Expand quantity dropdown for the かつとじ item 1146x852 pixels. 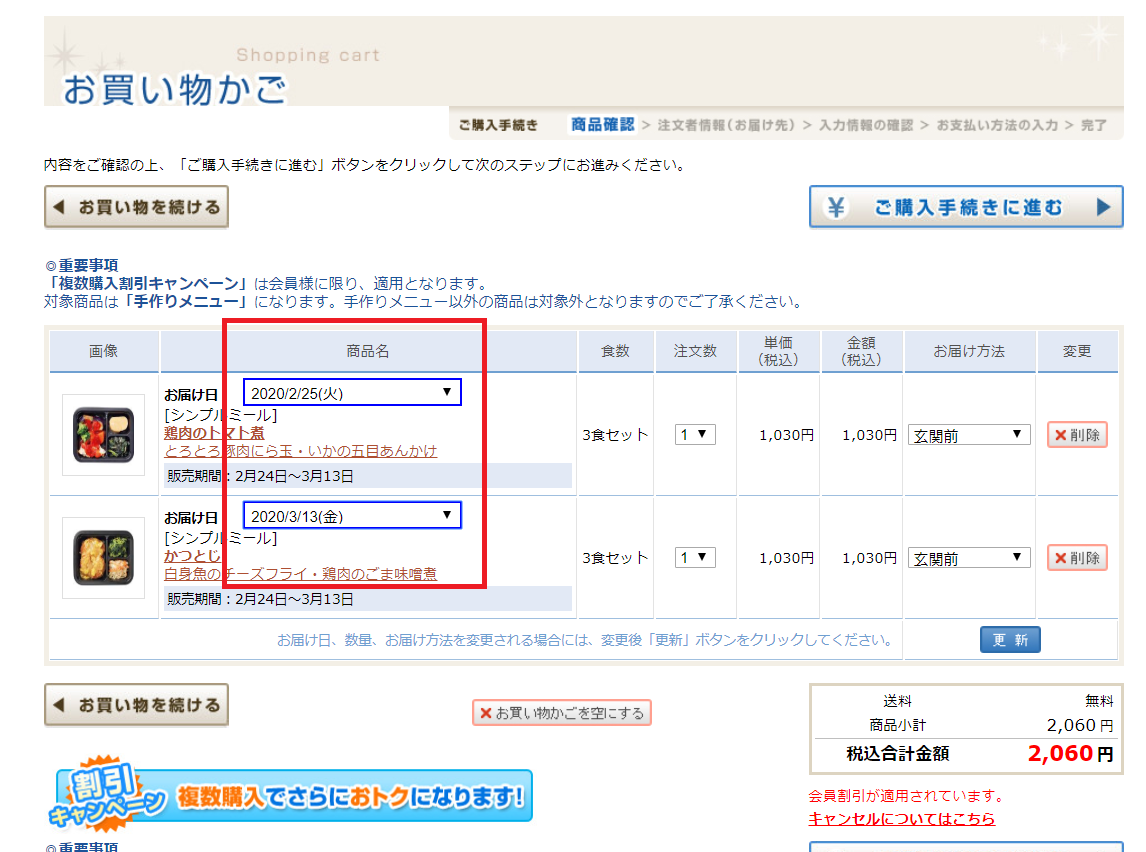695,558
